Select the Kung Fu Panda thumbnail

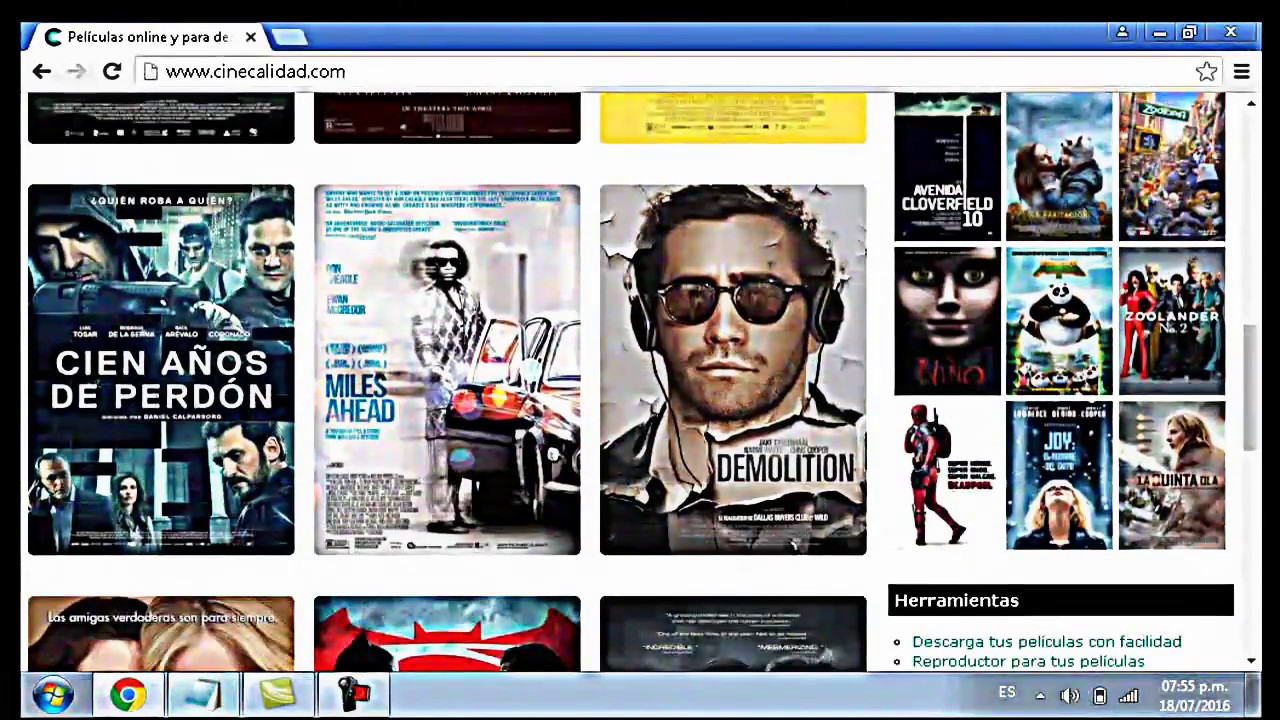point(1059,321)
